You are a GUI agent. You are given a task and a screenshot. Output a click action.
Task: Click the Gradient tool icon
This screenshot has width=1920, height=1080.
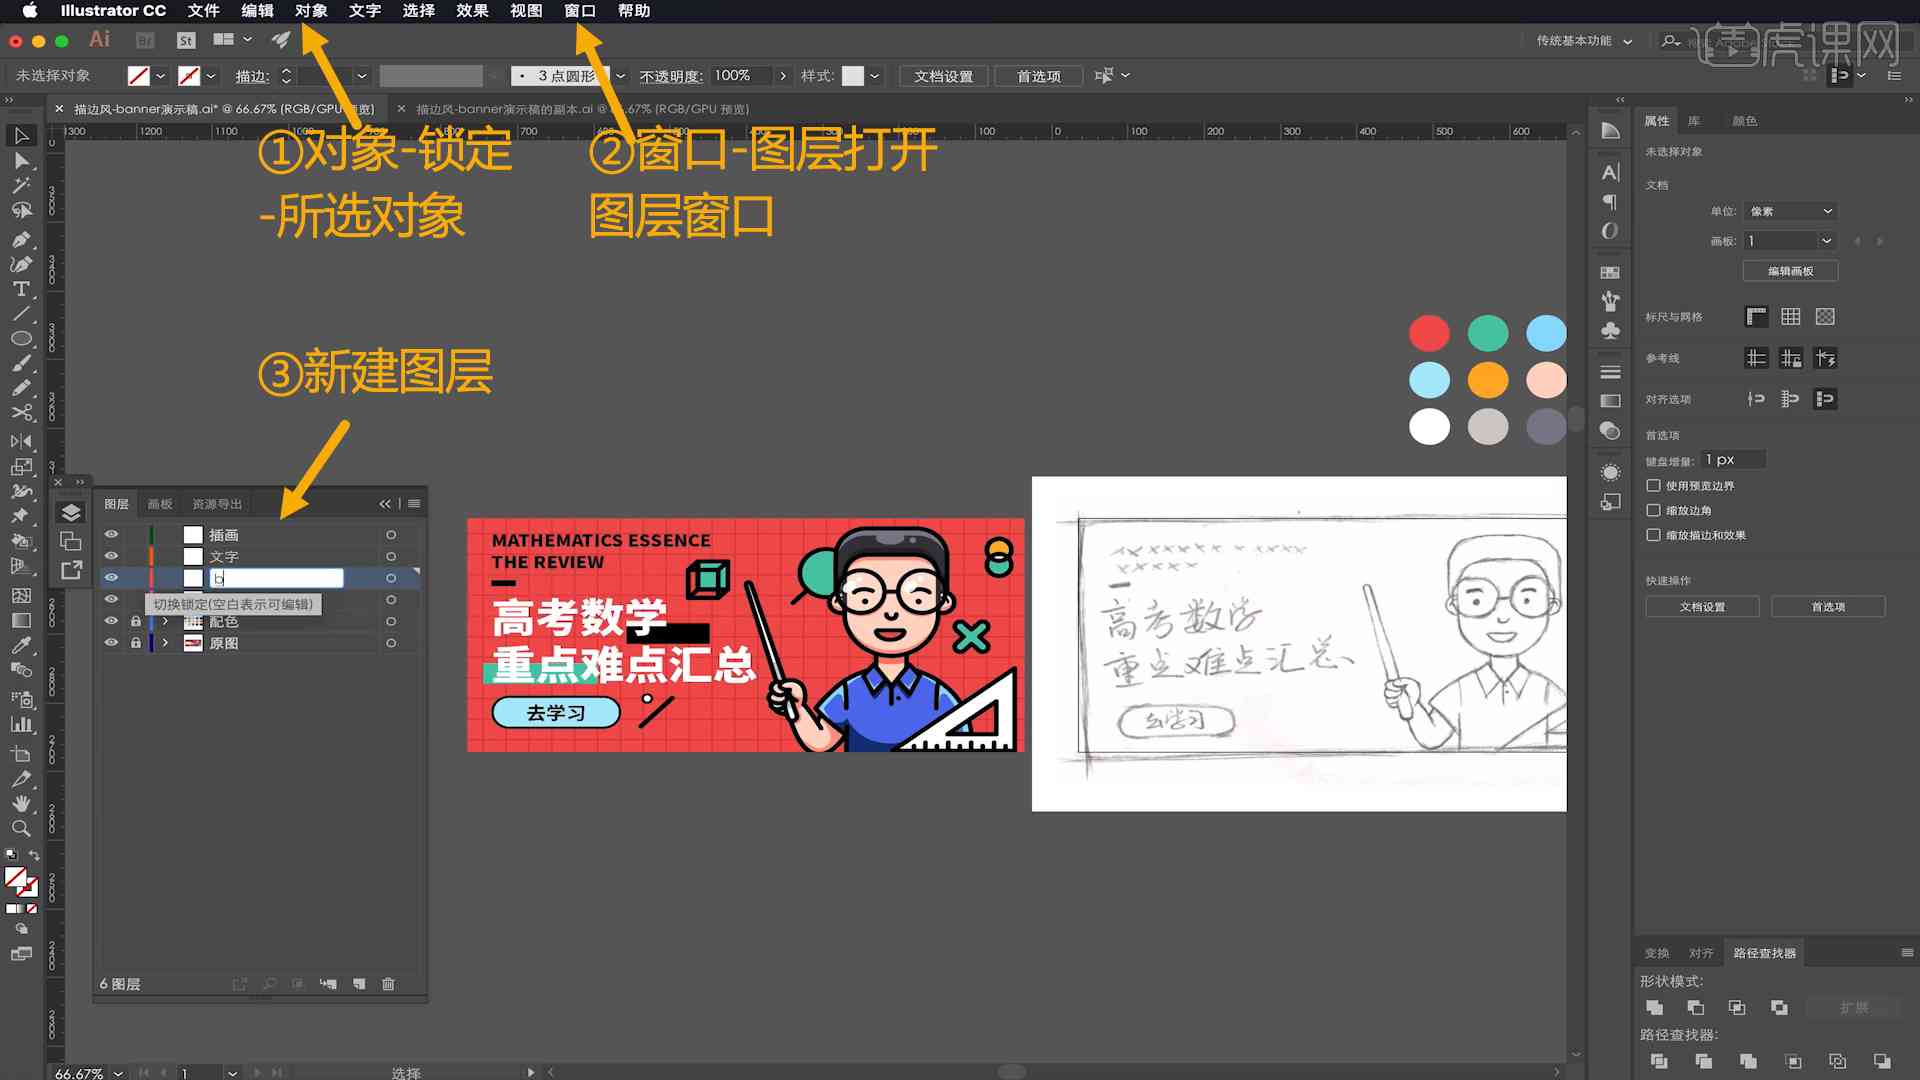point(18,620)
